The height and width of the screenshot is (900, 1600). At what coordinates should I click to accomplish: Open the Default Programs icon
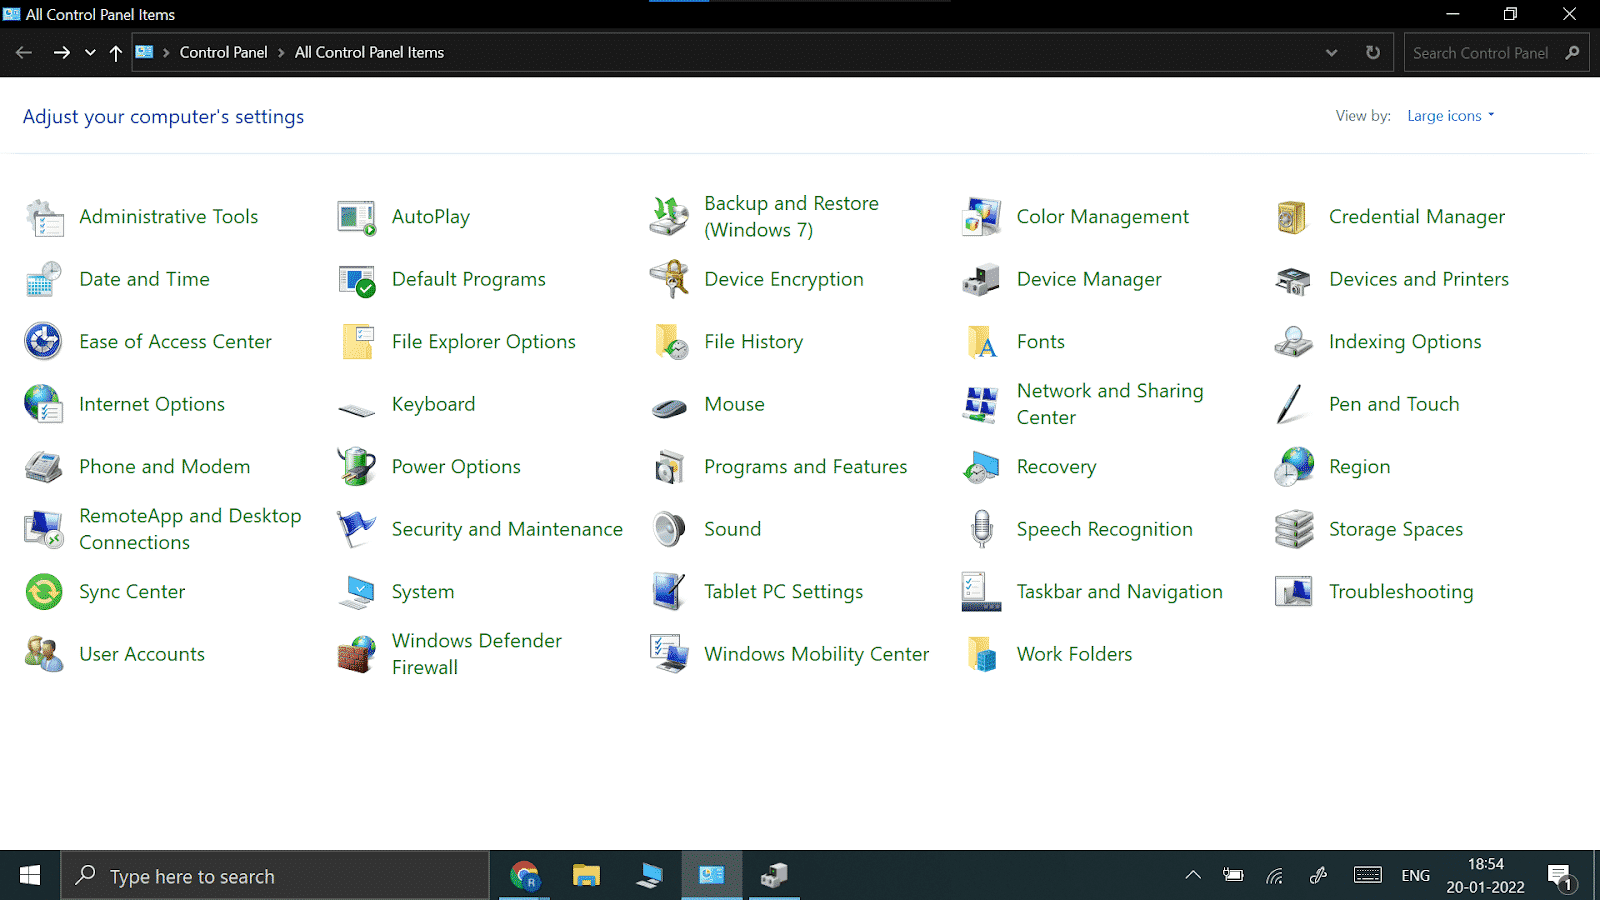[x=356, y=280]
